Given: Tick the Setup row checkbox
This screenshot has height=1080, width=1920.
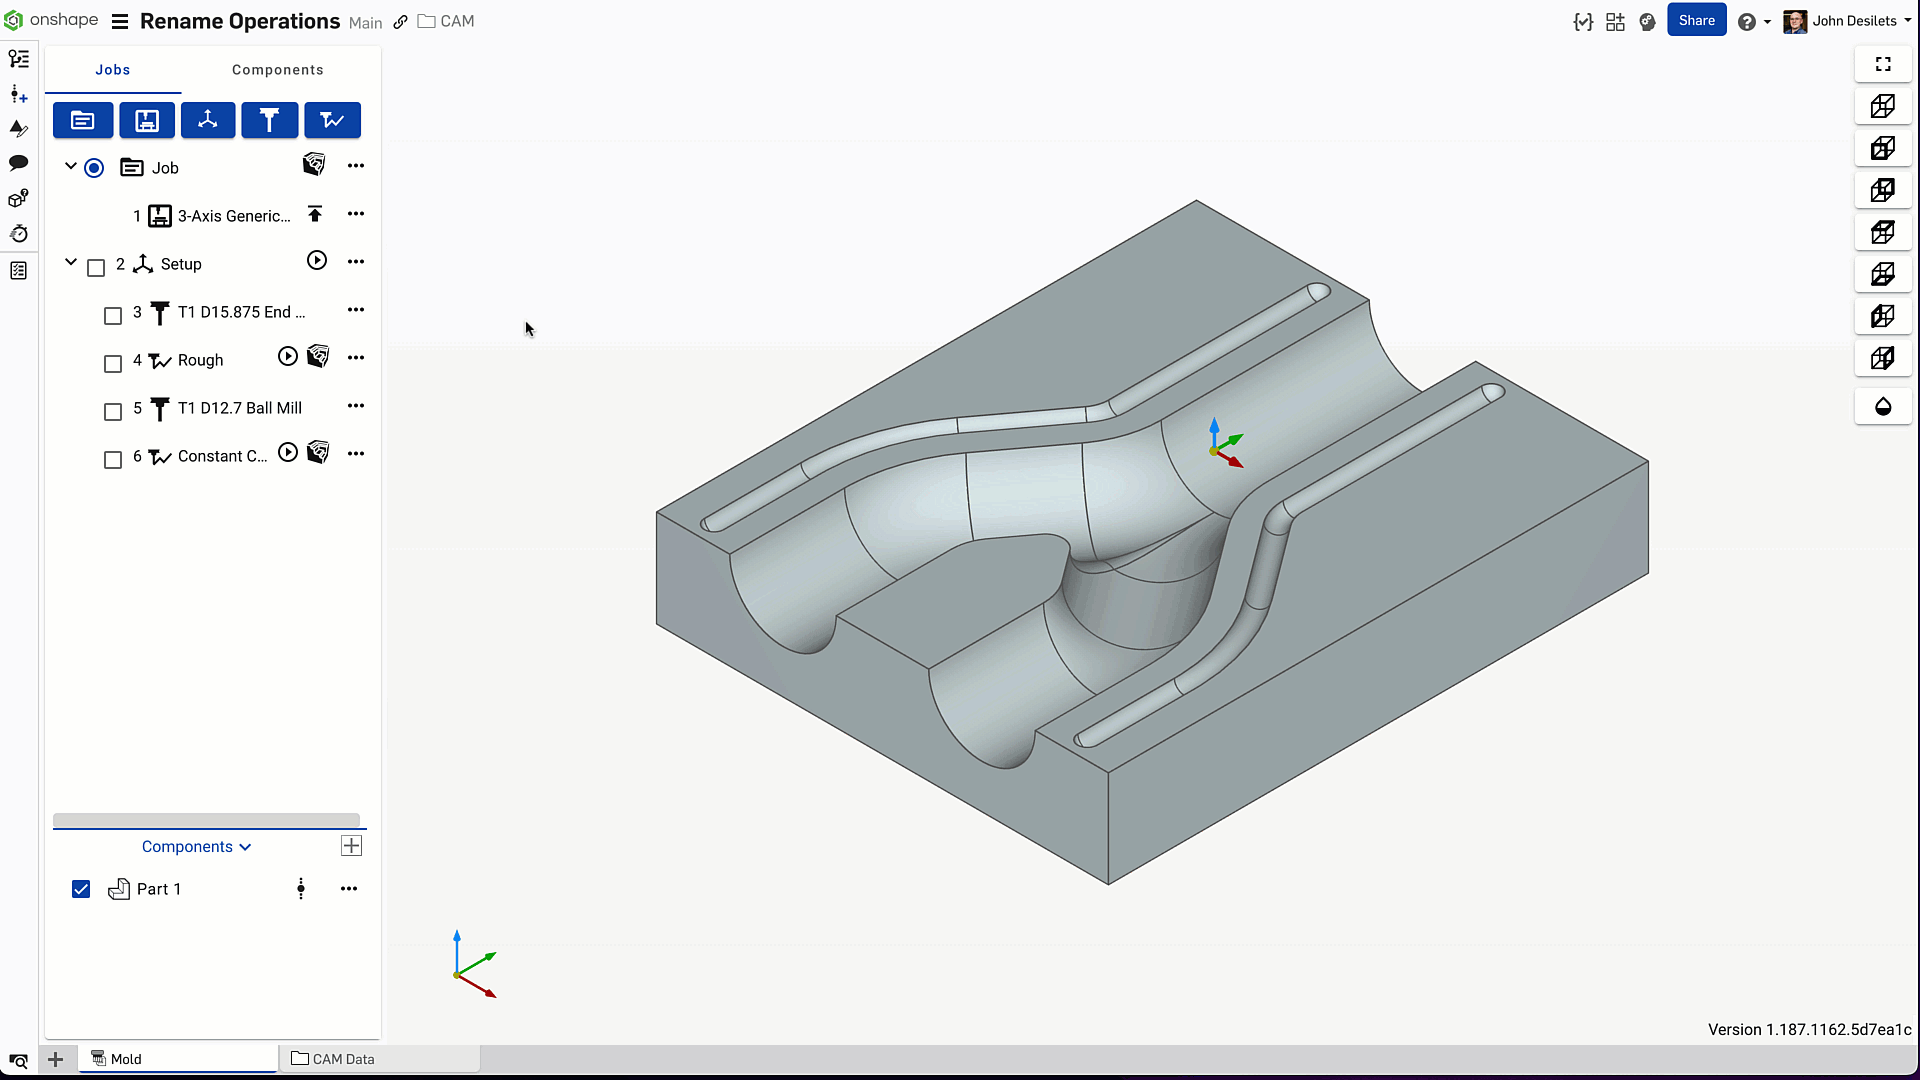Looking at the screenshot, I should 96,268.
